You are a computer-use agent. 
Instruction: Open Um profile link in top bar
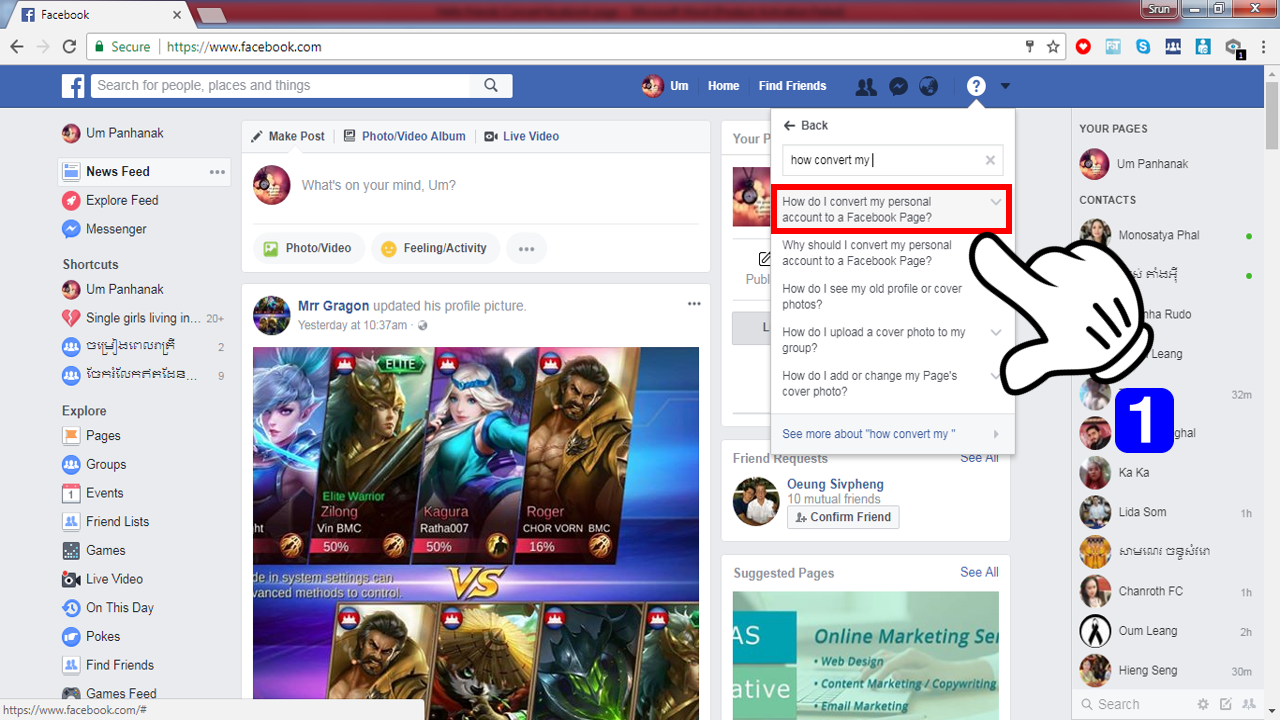666,86
